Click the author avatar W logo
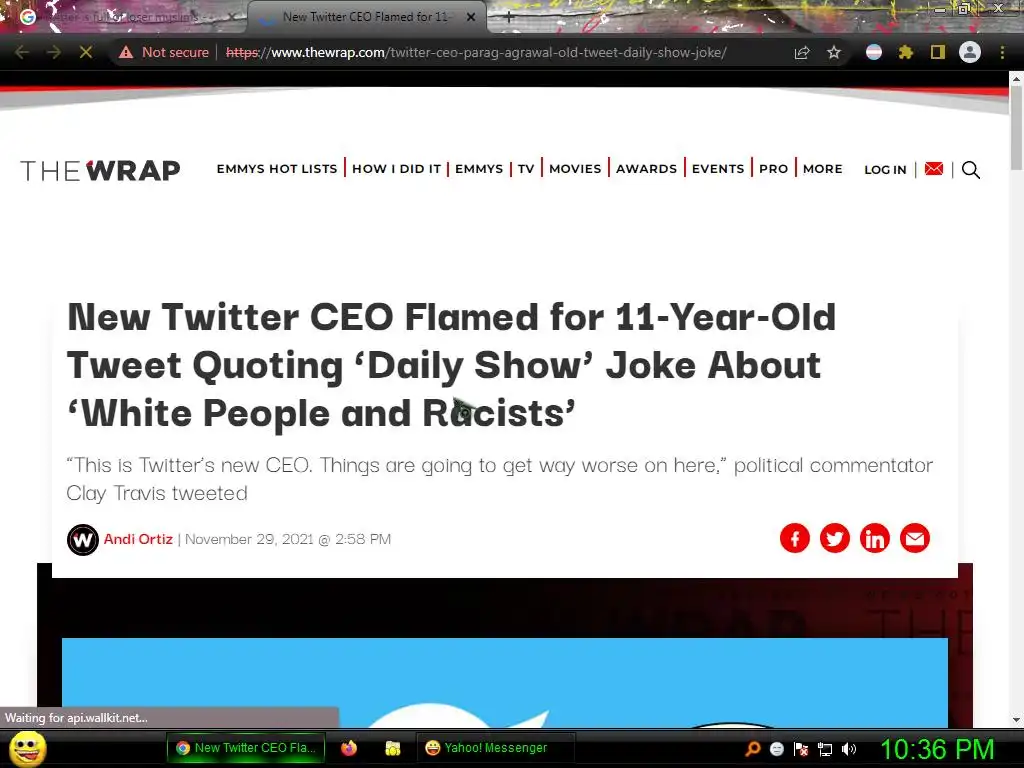1024x768 pixels. (83, 539)
